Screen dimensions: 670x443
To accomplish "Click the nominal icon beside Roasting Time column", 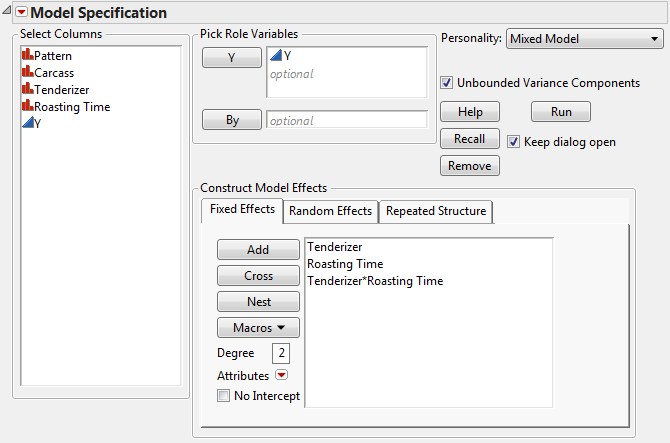I will pyautogui.click(x=27, y=107).
